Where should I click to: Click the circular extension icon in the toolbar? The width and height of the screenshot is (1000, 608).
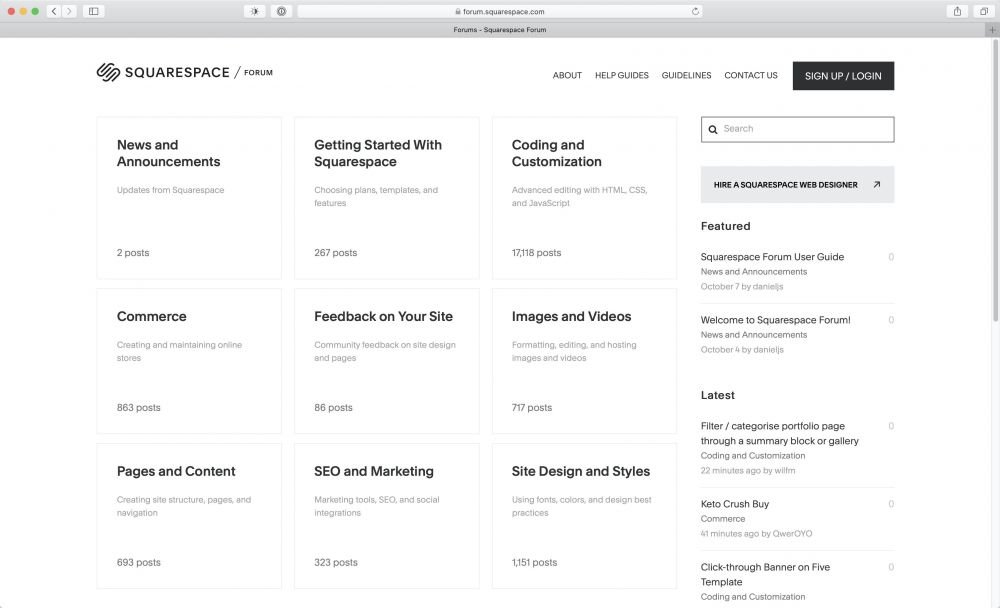(x=281, y=11)
